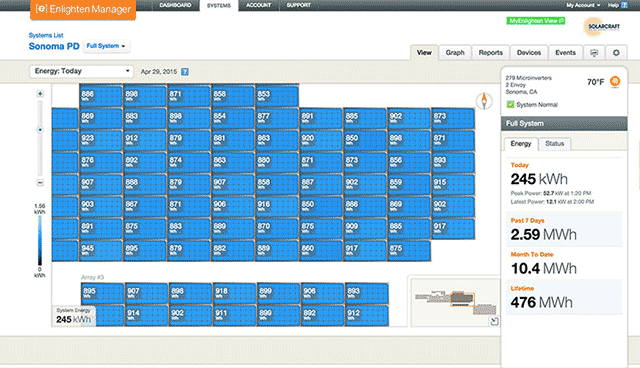This screenshot has height=368, width=640.
Task: Select the solar panel showing 916 Wh
Action: 277,206
